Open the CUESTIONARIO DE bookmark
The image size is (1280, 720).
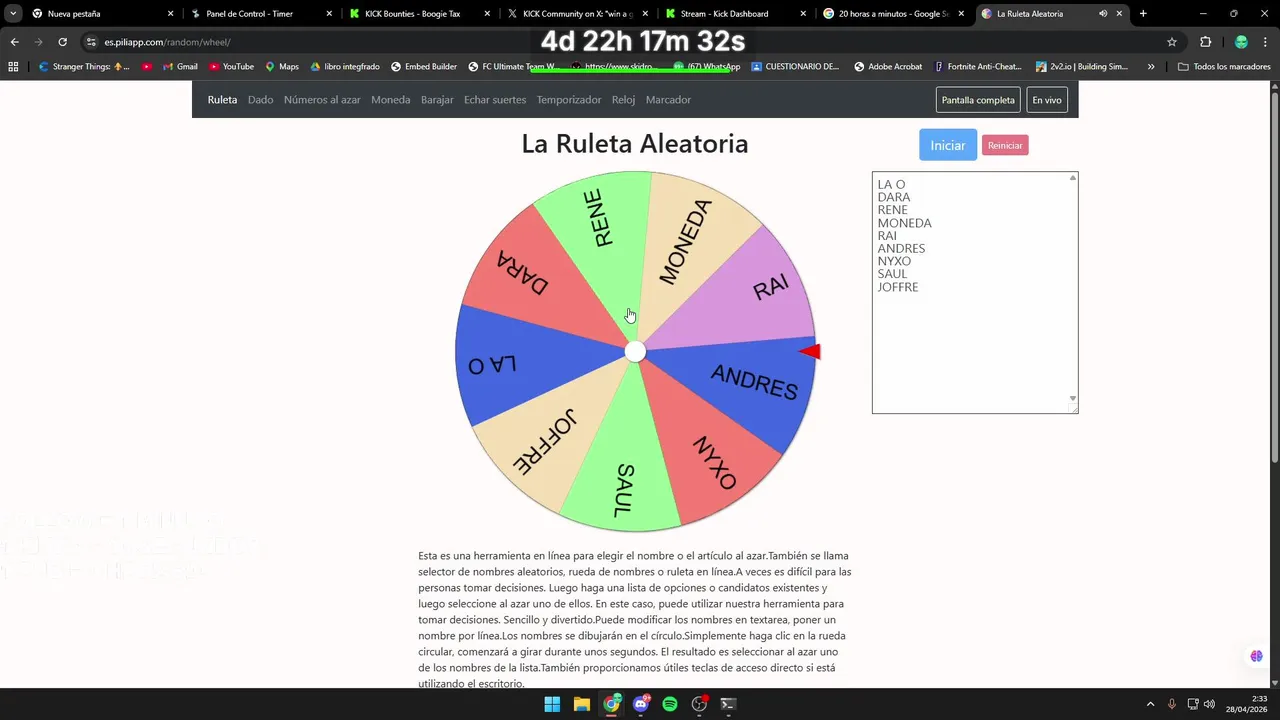point(795,67)
